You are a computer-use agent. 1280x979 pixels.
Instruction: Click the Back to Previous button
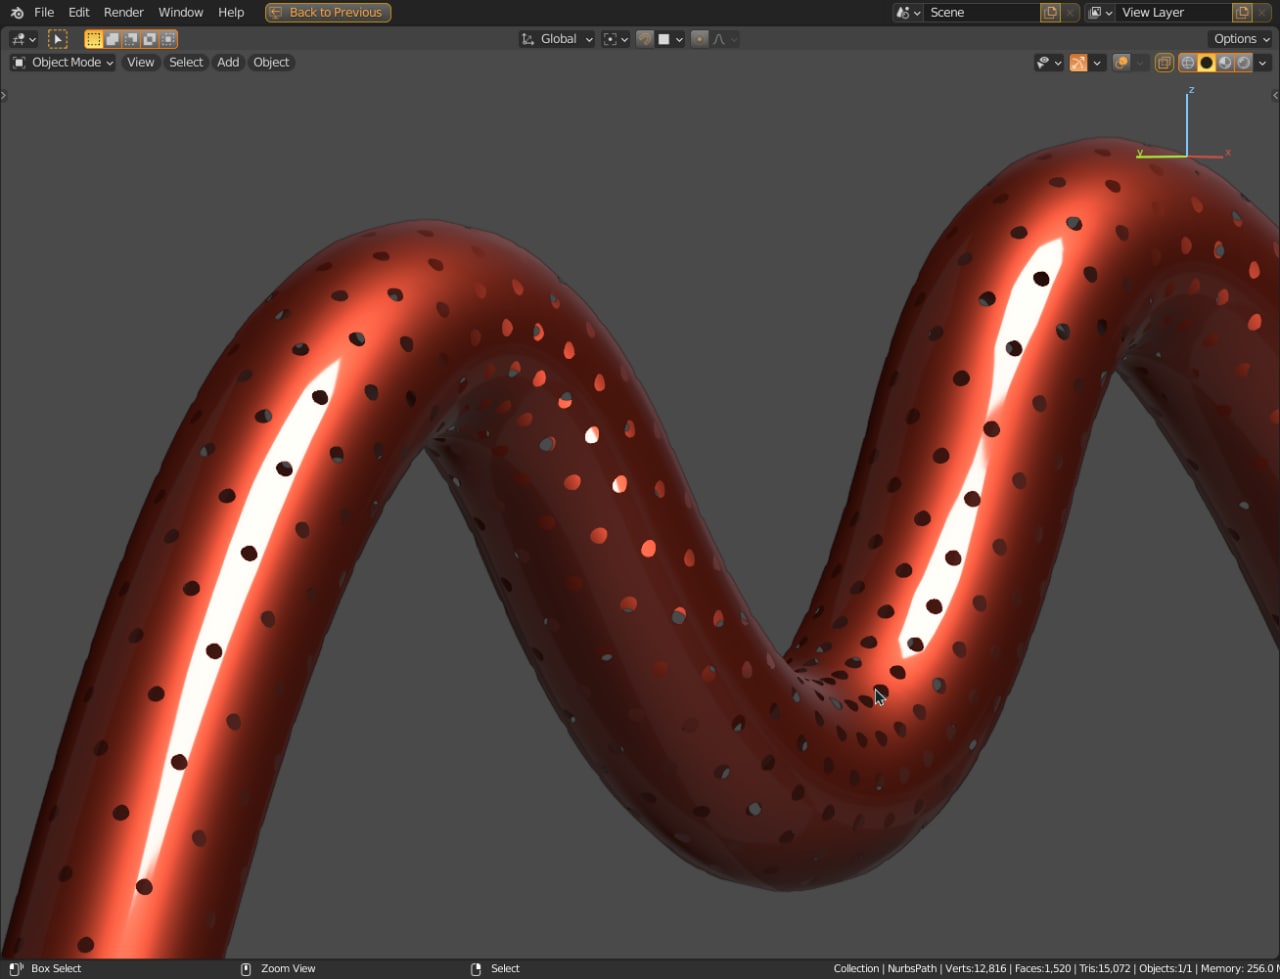click(328, 12)
